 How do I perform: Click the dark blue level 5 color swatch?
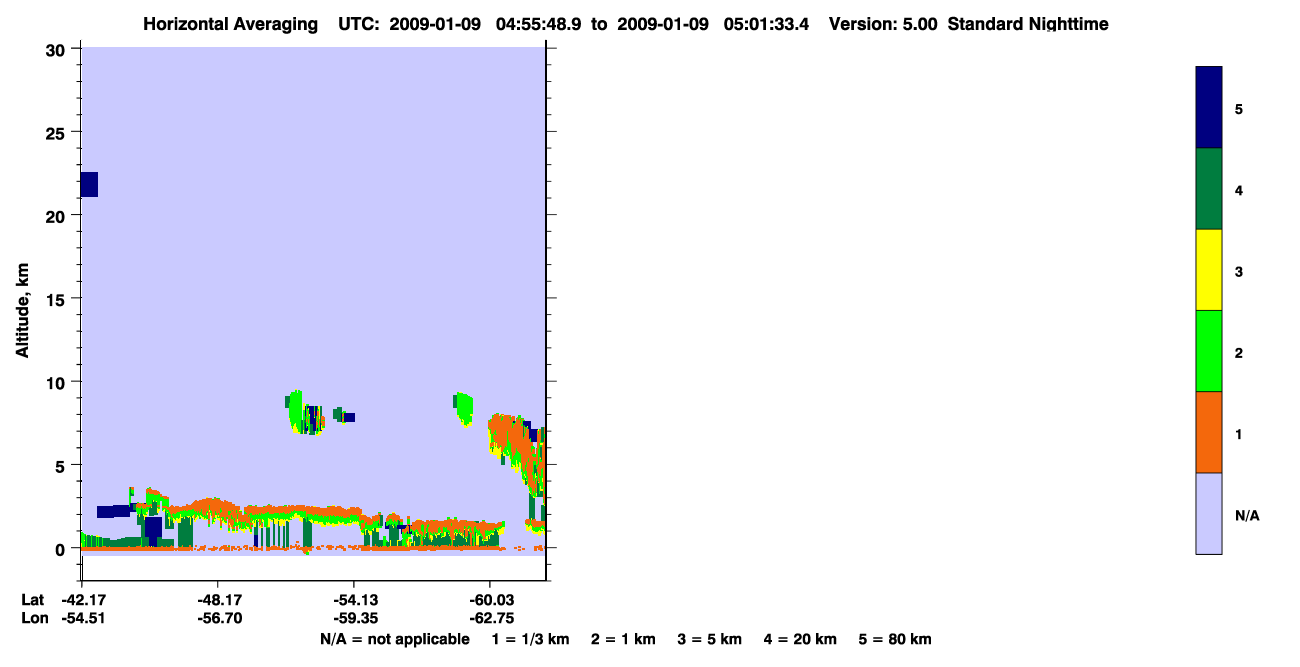[1209, 107]
